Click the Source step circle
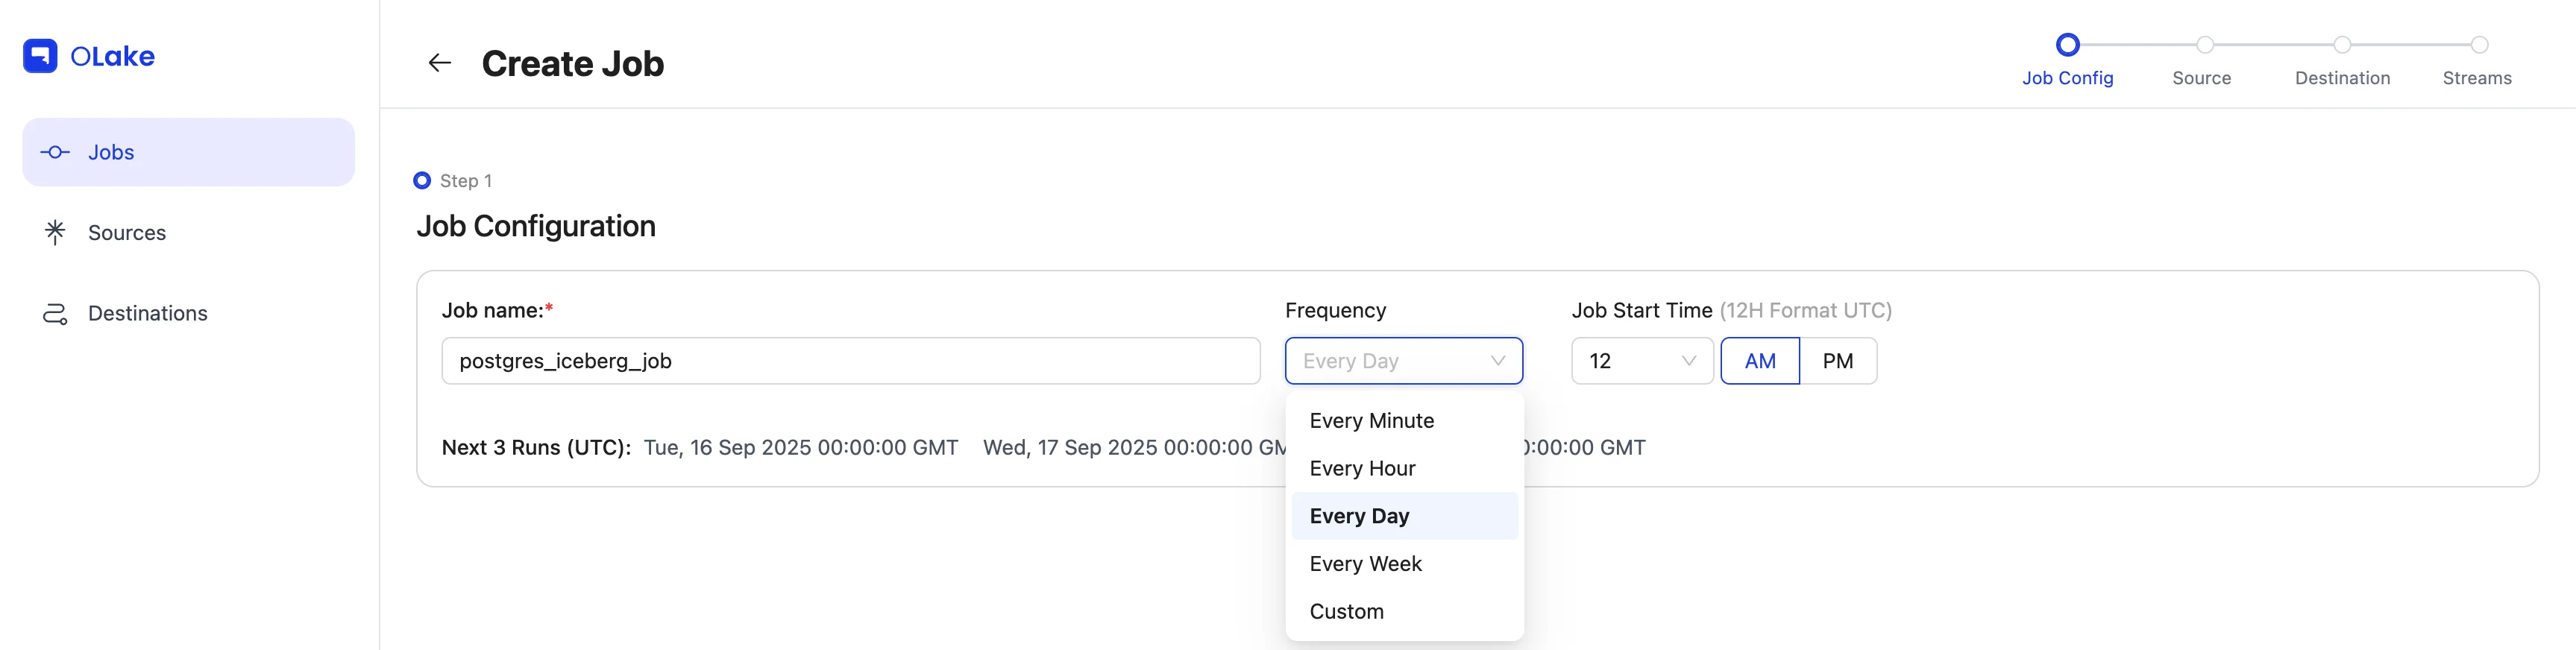This screenshot has height=650, width=2576. pyautogui.click(x=2204, y=45)
